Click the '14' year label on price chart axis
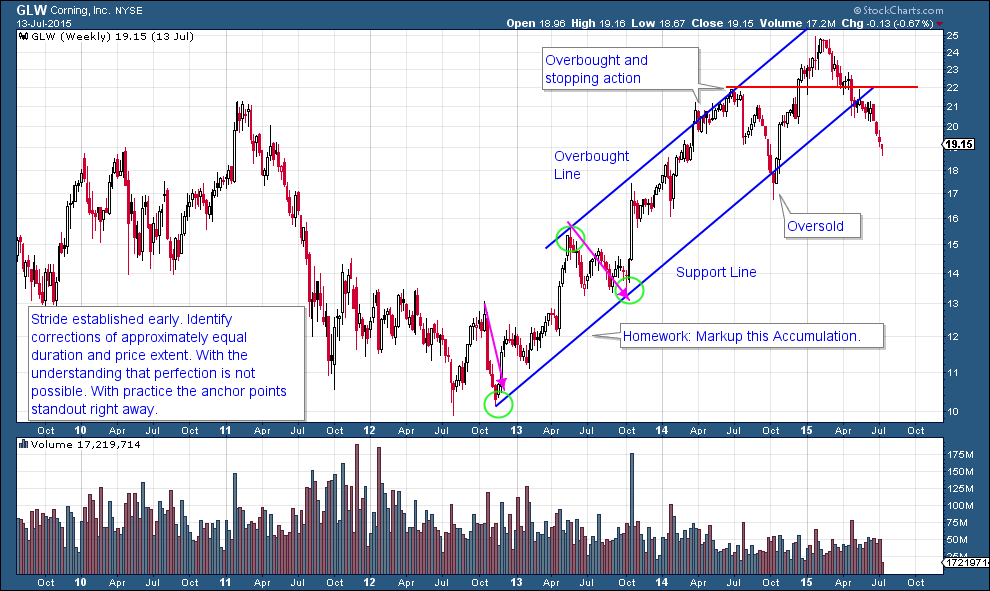Screen dimensions: 990x591 click(x=661, y=431)
